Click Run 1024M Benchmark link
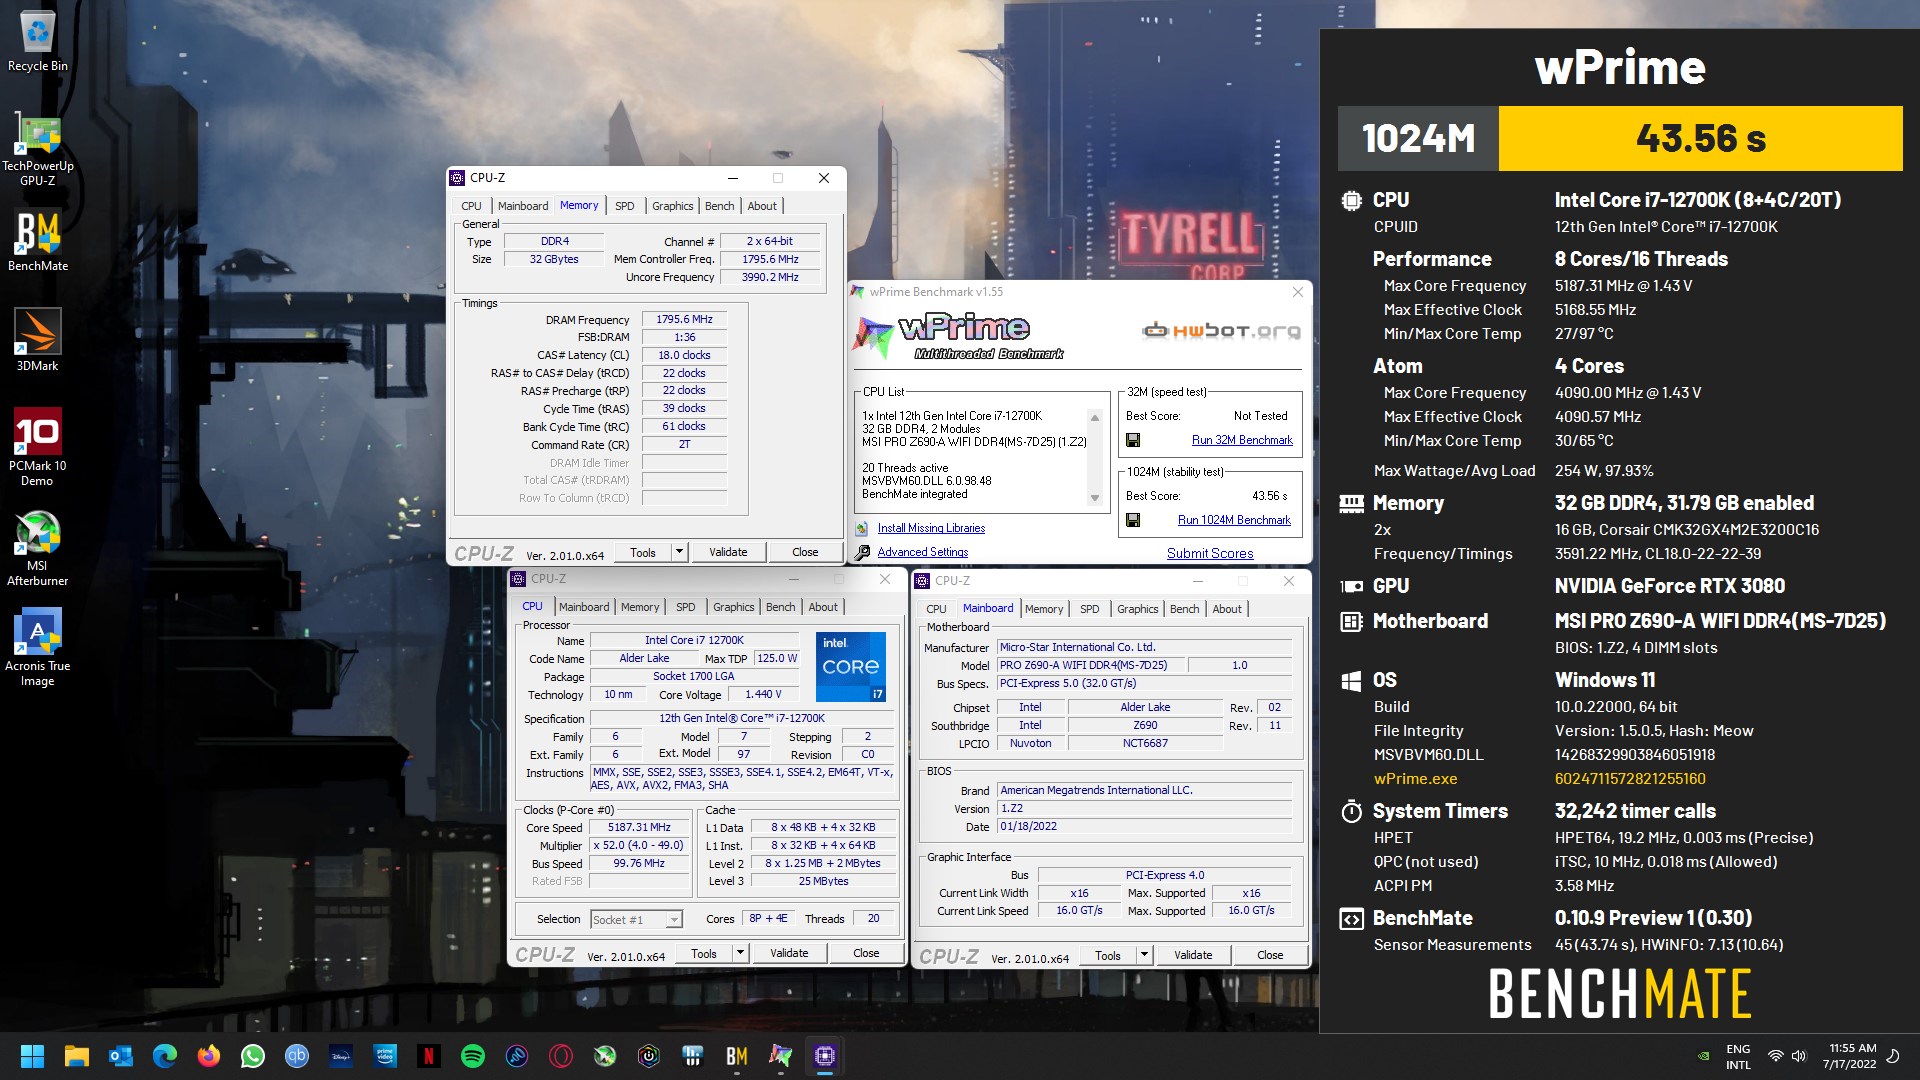The image size is (1920, 1080). pos(1234,520)
